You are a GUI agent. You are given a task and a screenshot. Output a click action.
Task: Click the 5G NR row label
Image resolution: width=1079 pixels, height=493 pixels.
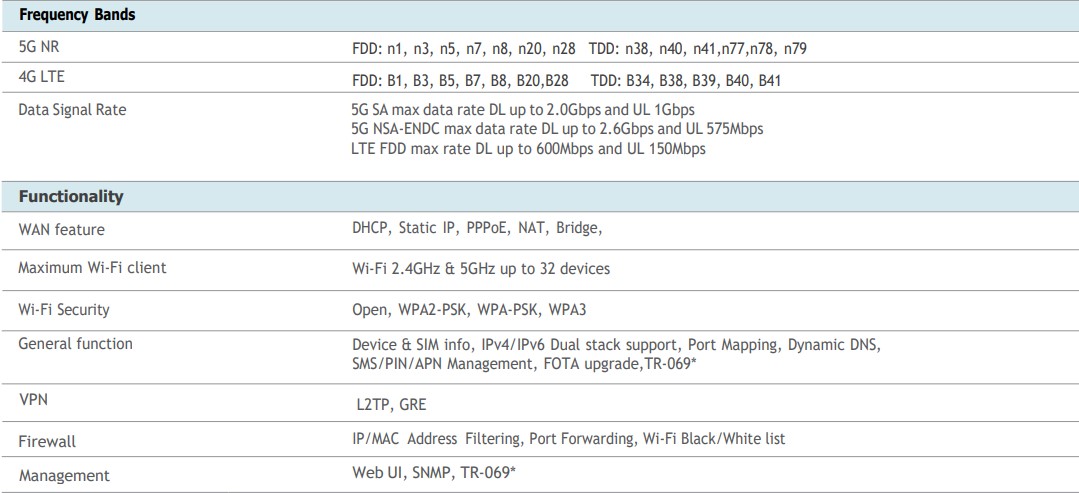pyautogui.click(x=39, y=47)
